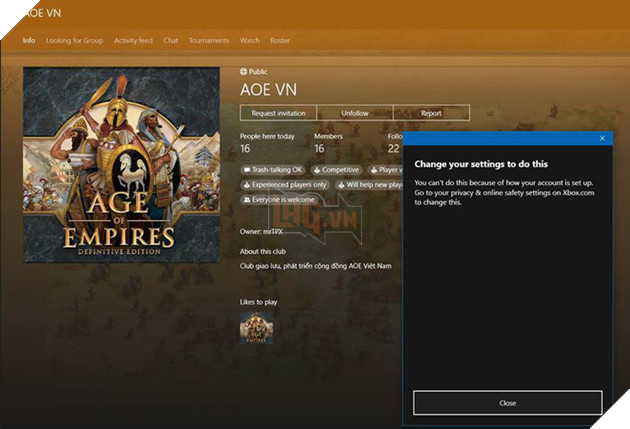Click the Request invitation button

point(278,113)
